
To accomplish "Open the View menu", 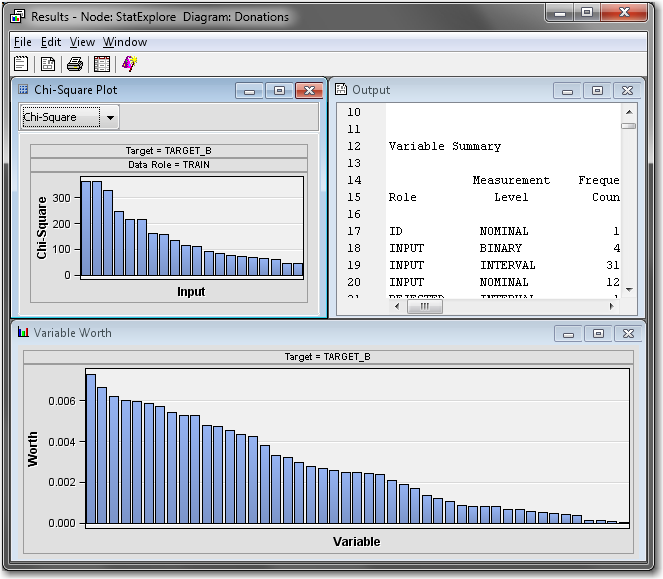I will (82, 42).
